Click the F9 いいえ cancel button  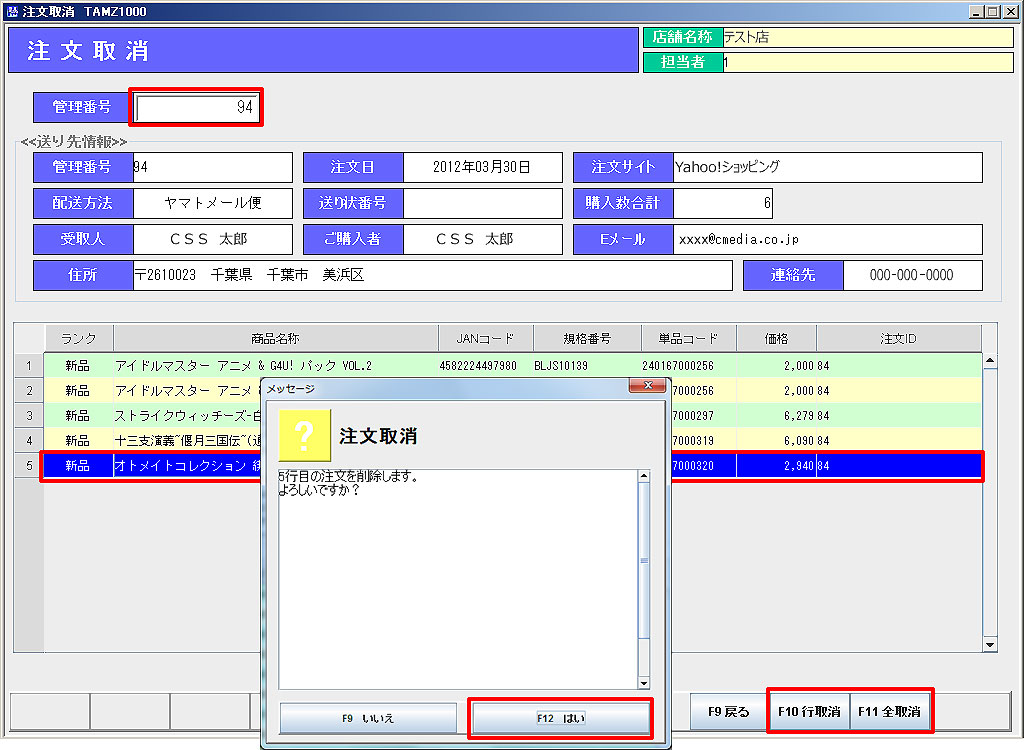[368, 718]
